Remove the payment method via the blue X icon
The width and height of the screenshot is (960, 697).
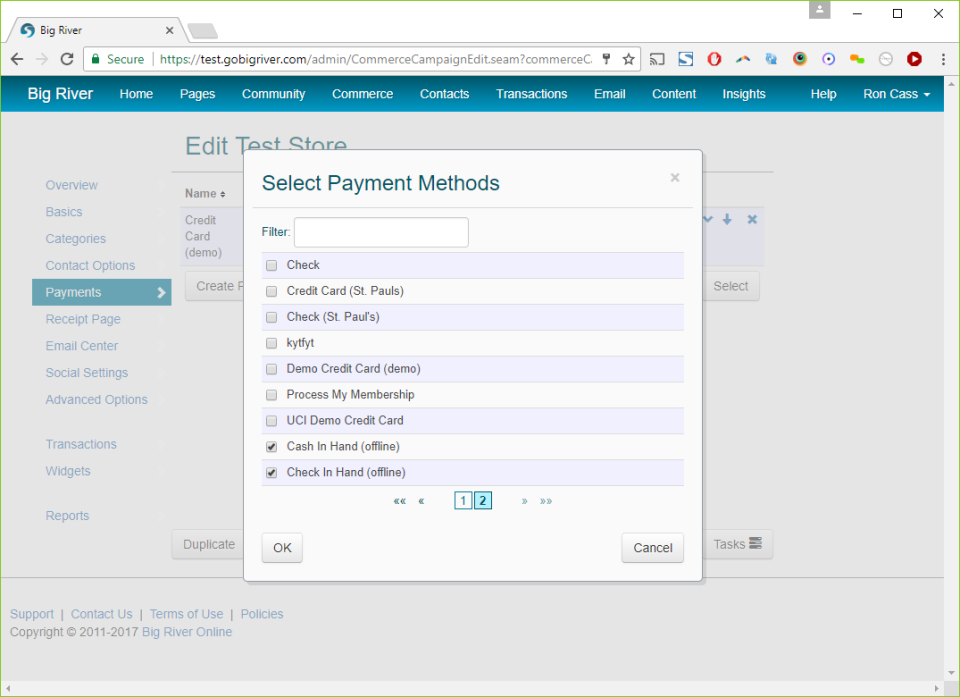pos(752,219)
